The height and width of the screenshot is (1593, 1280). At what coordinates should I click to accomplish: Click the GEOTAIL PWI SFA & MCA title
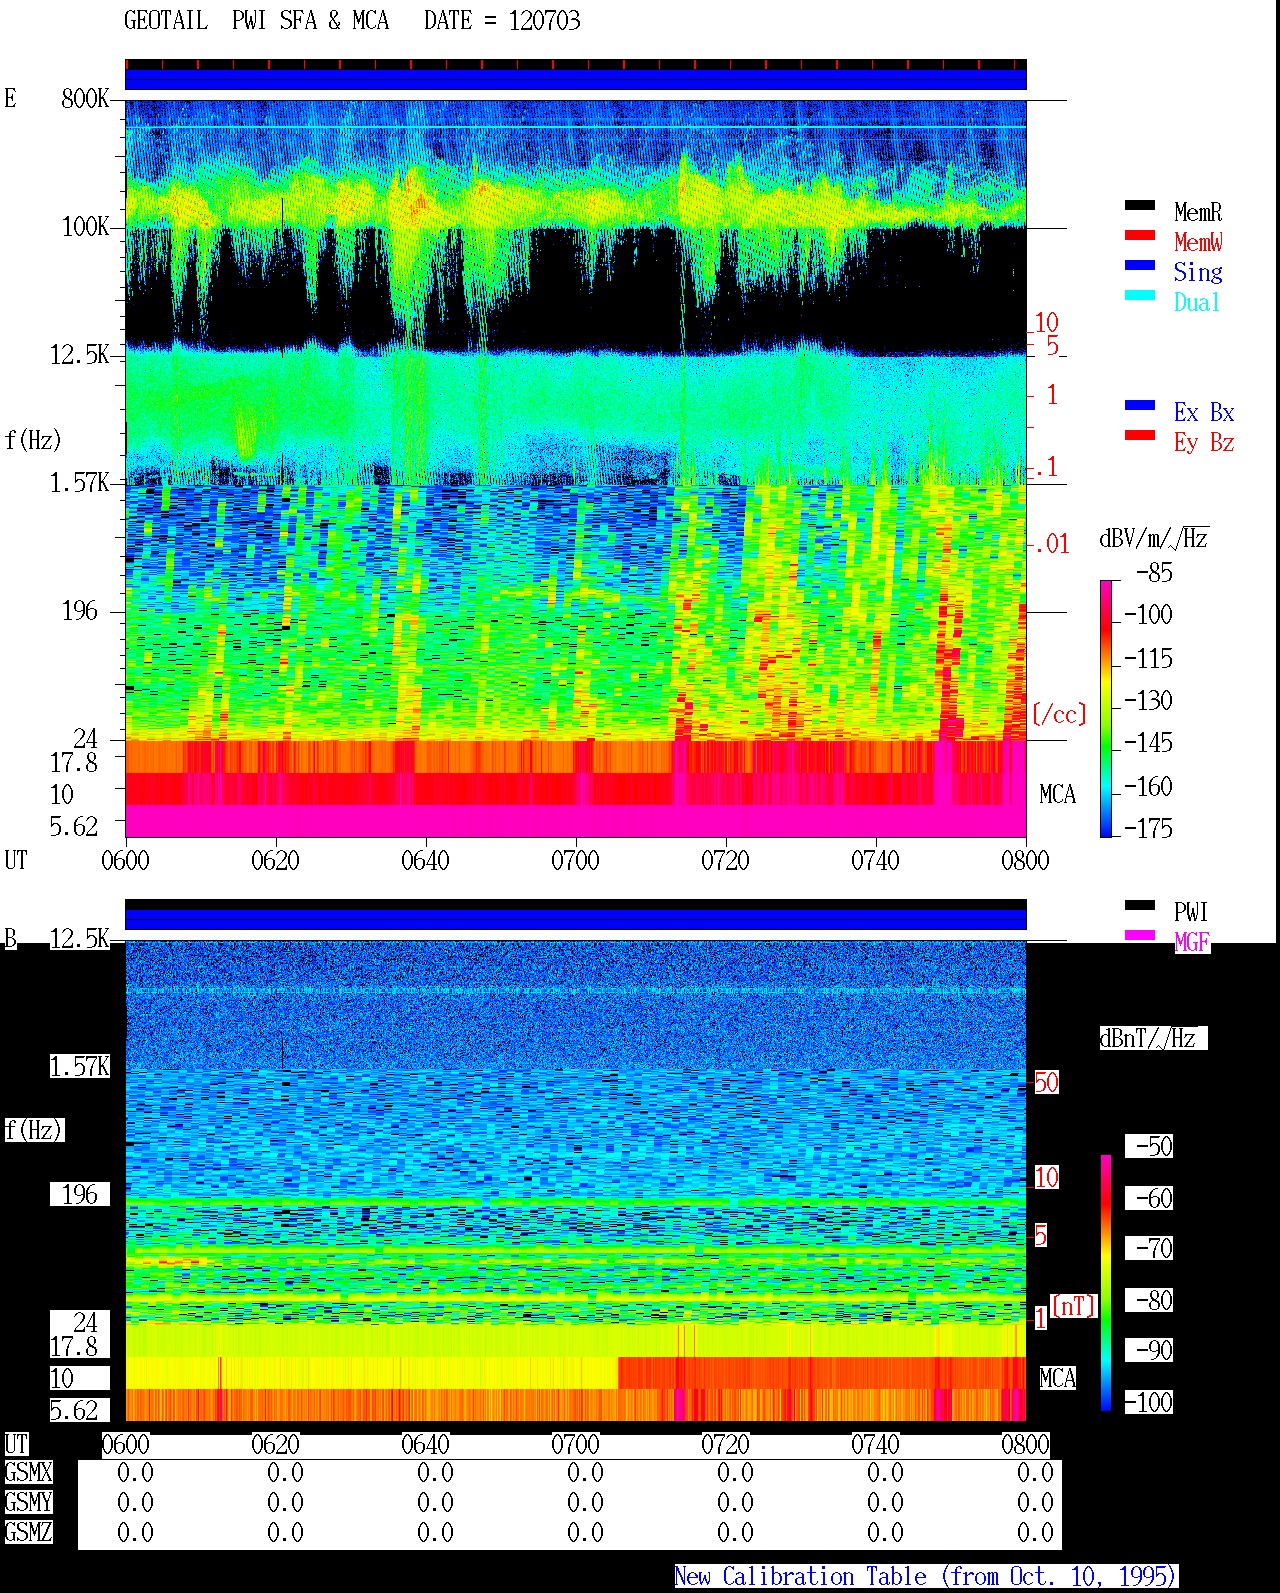256,20
